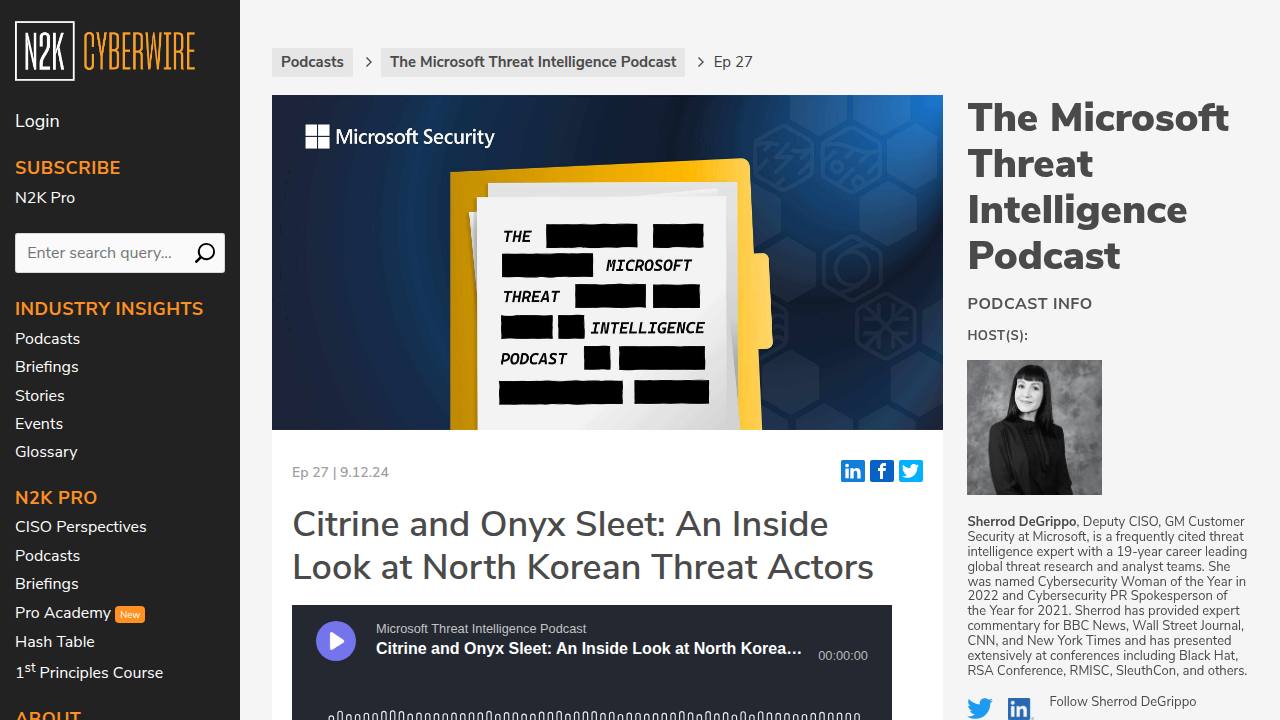Click the audio waveform progress bar
The width and height of the screenshot is (1280, 720).
tap(594, 714)
